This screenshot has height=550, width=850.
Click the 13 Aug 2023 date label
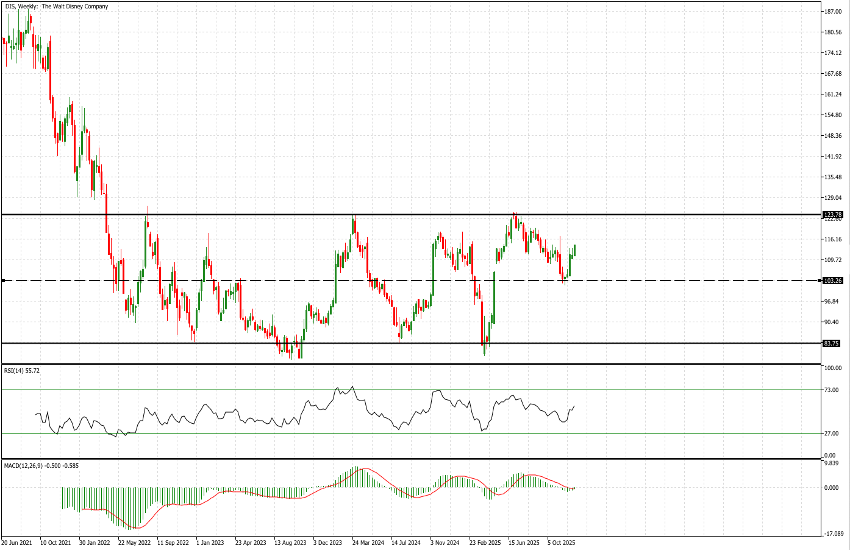(293, 544)
